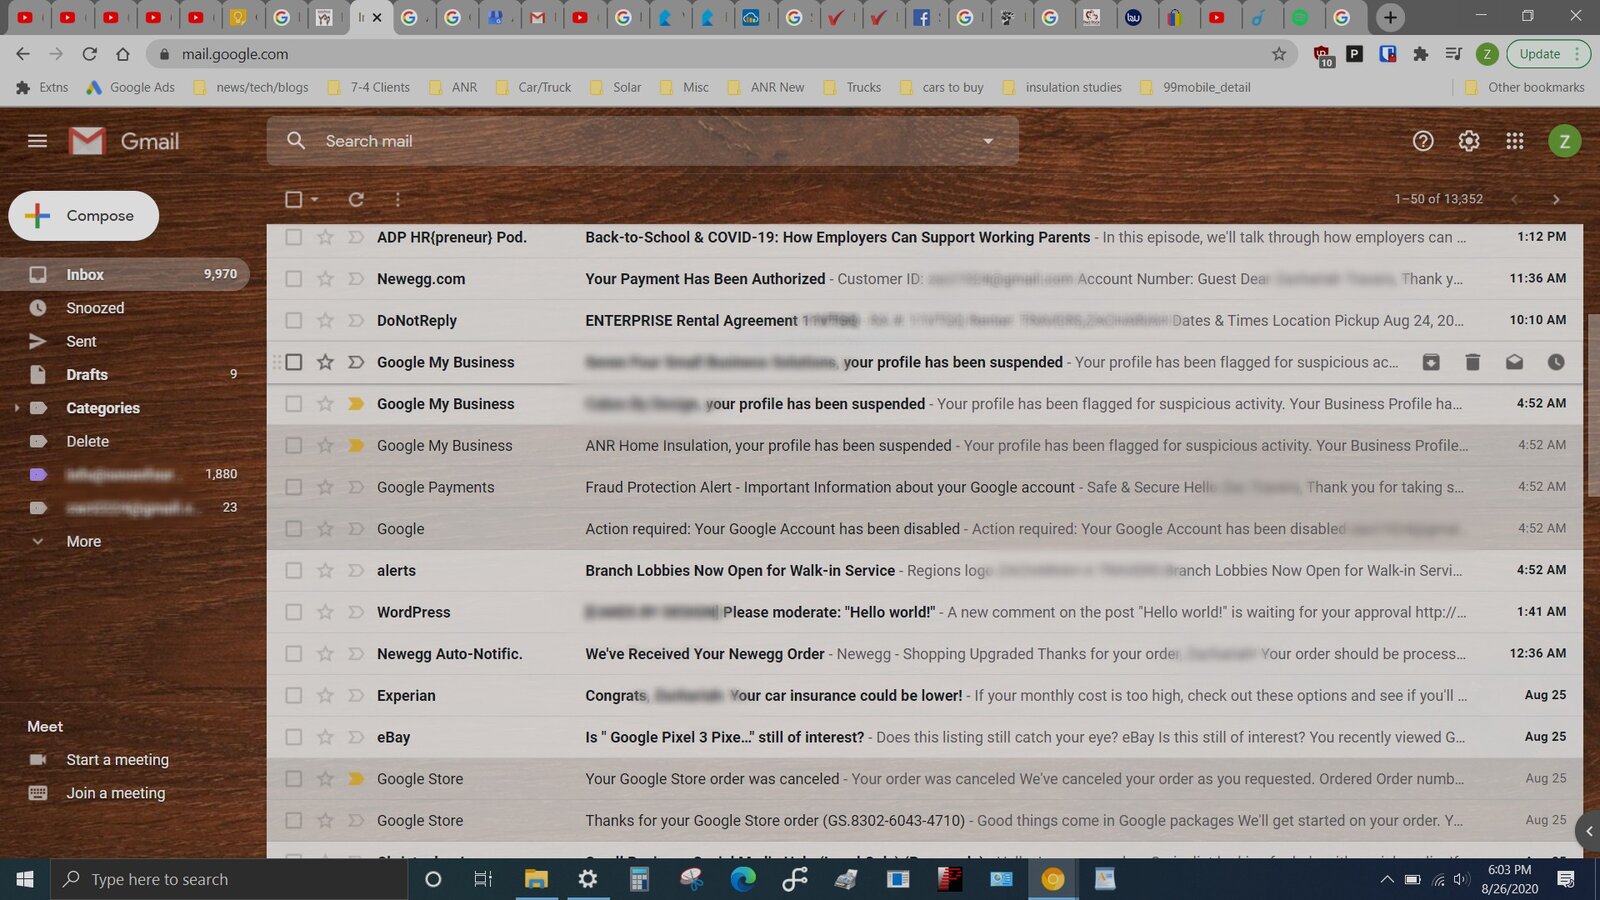Open Windows notification center
The width and height of the screenshot is (1600, 900).
[1566, 879]
